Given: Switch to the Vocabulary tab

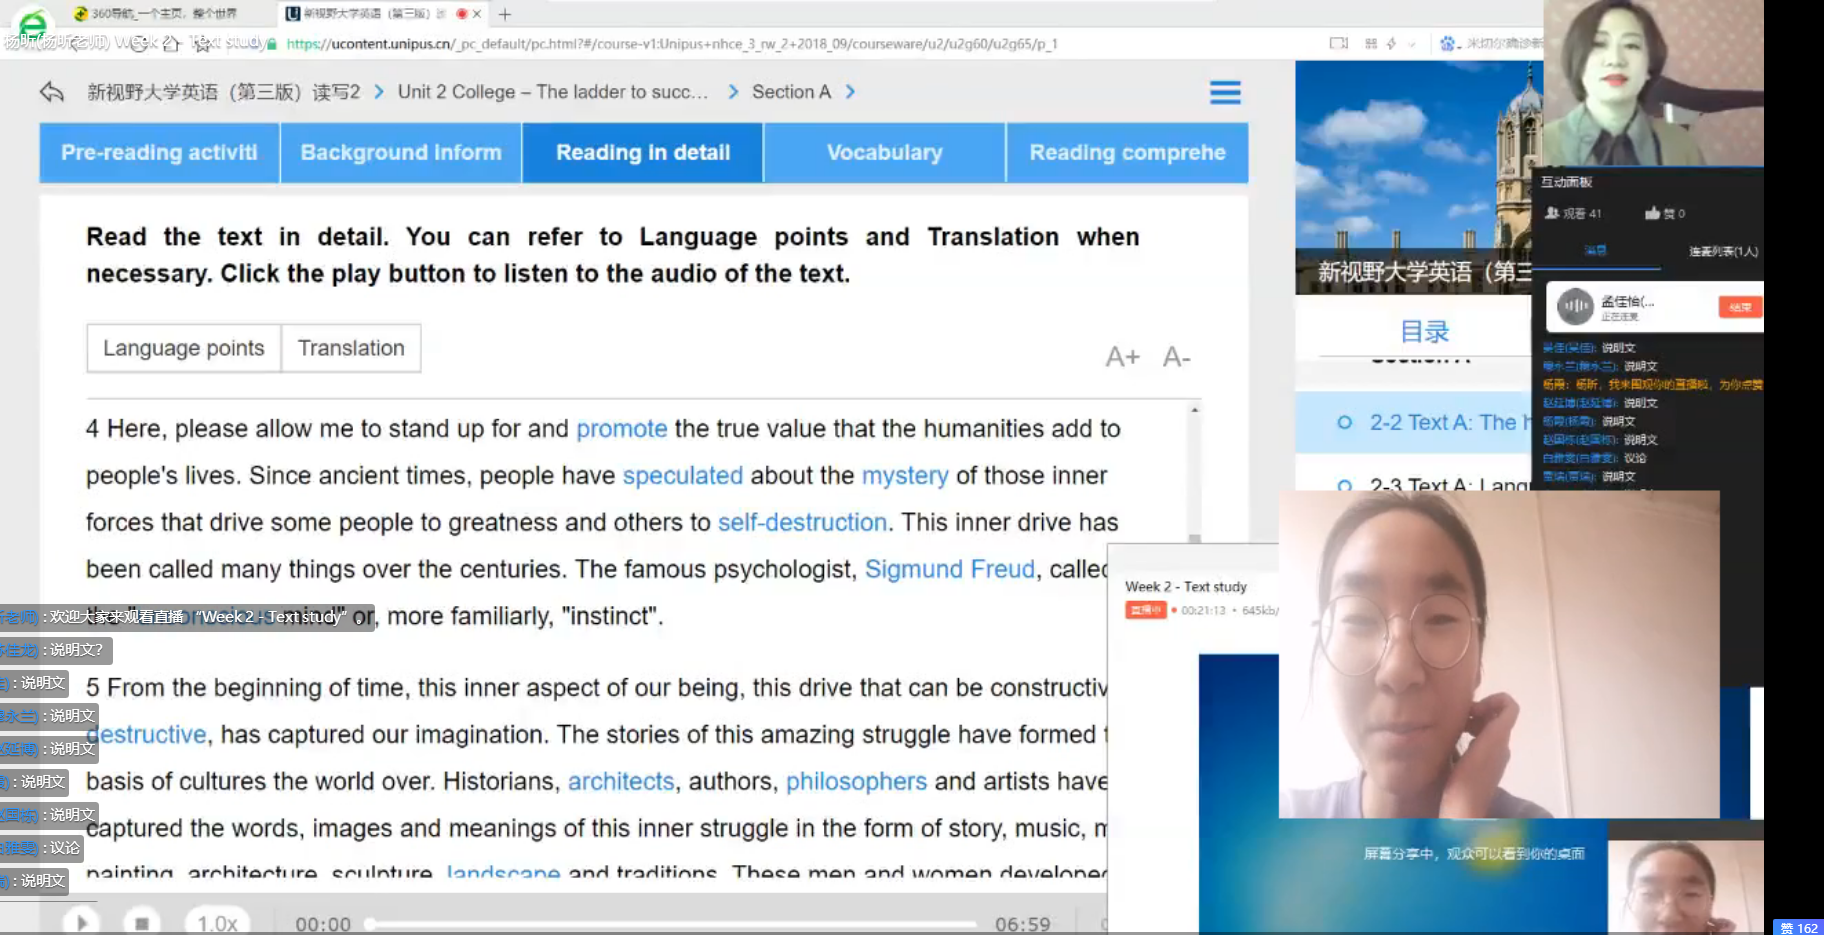Looking at the screenshot, I should pyautogui.click(x=884, y=153).
